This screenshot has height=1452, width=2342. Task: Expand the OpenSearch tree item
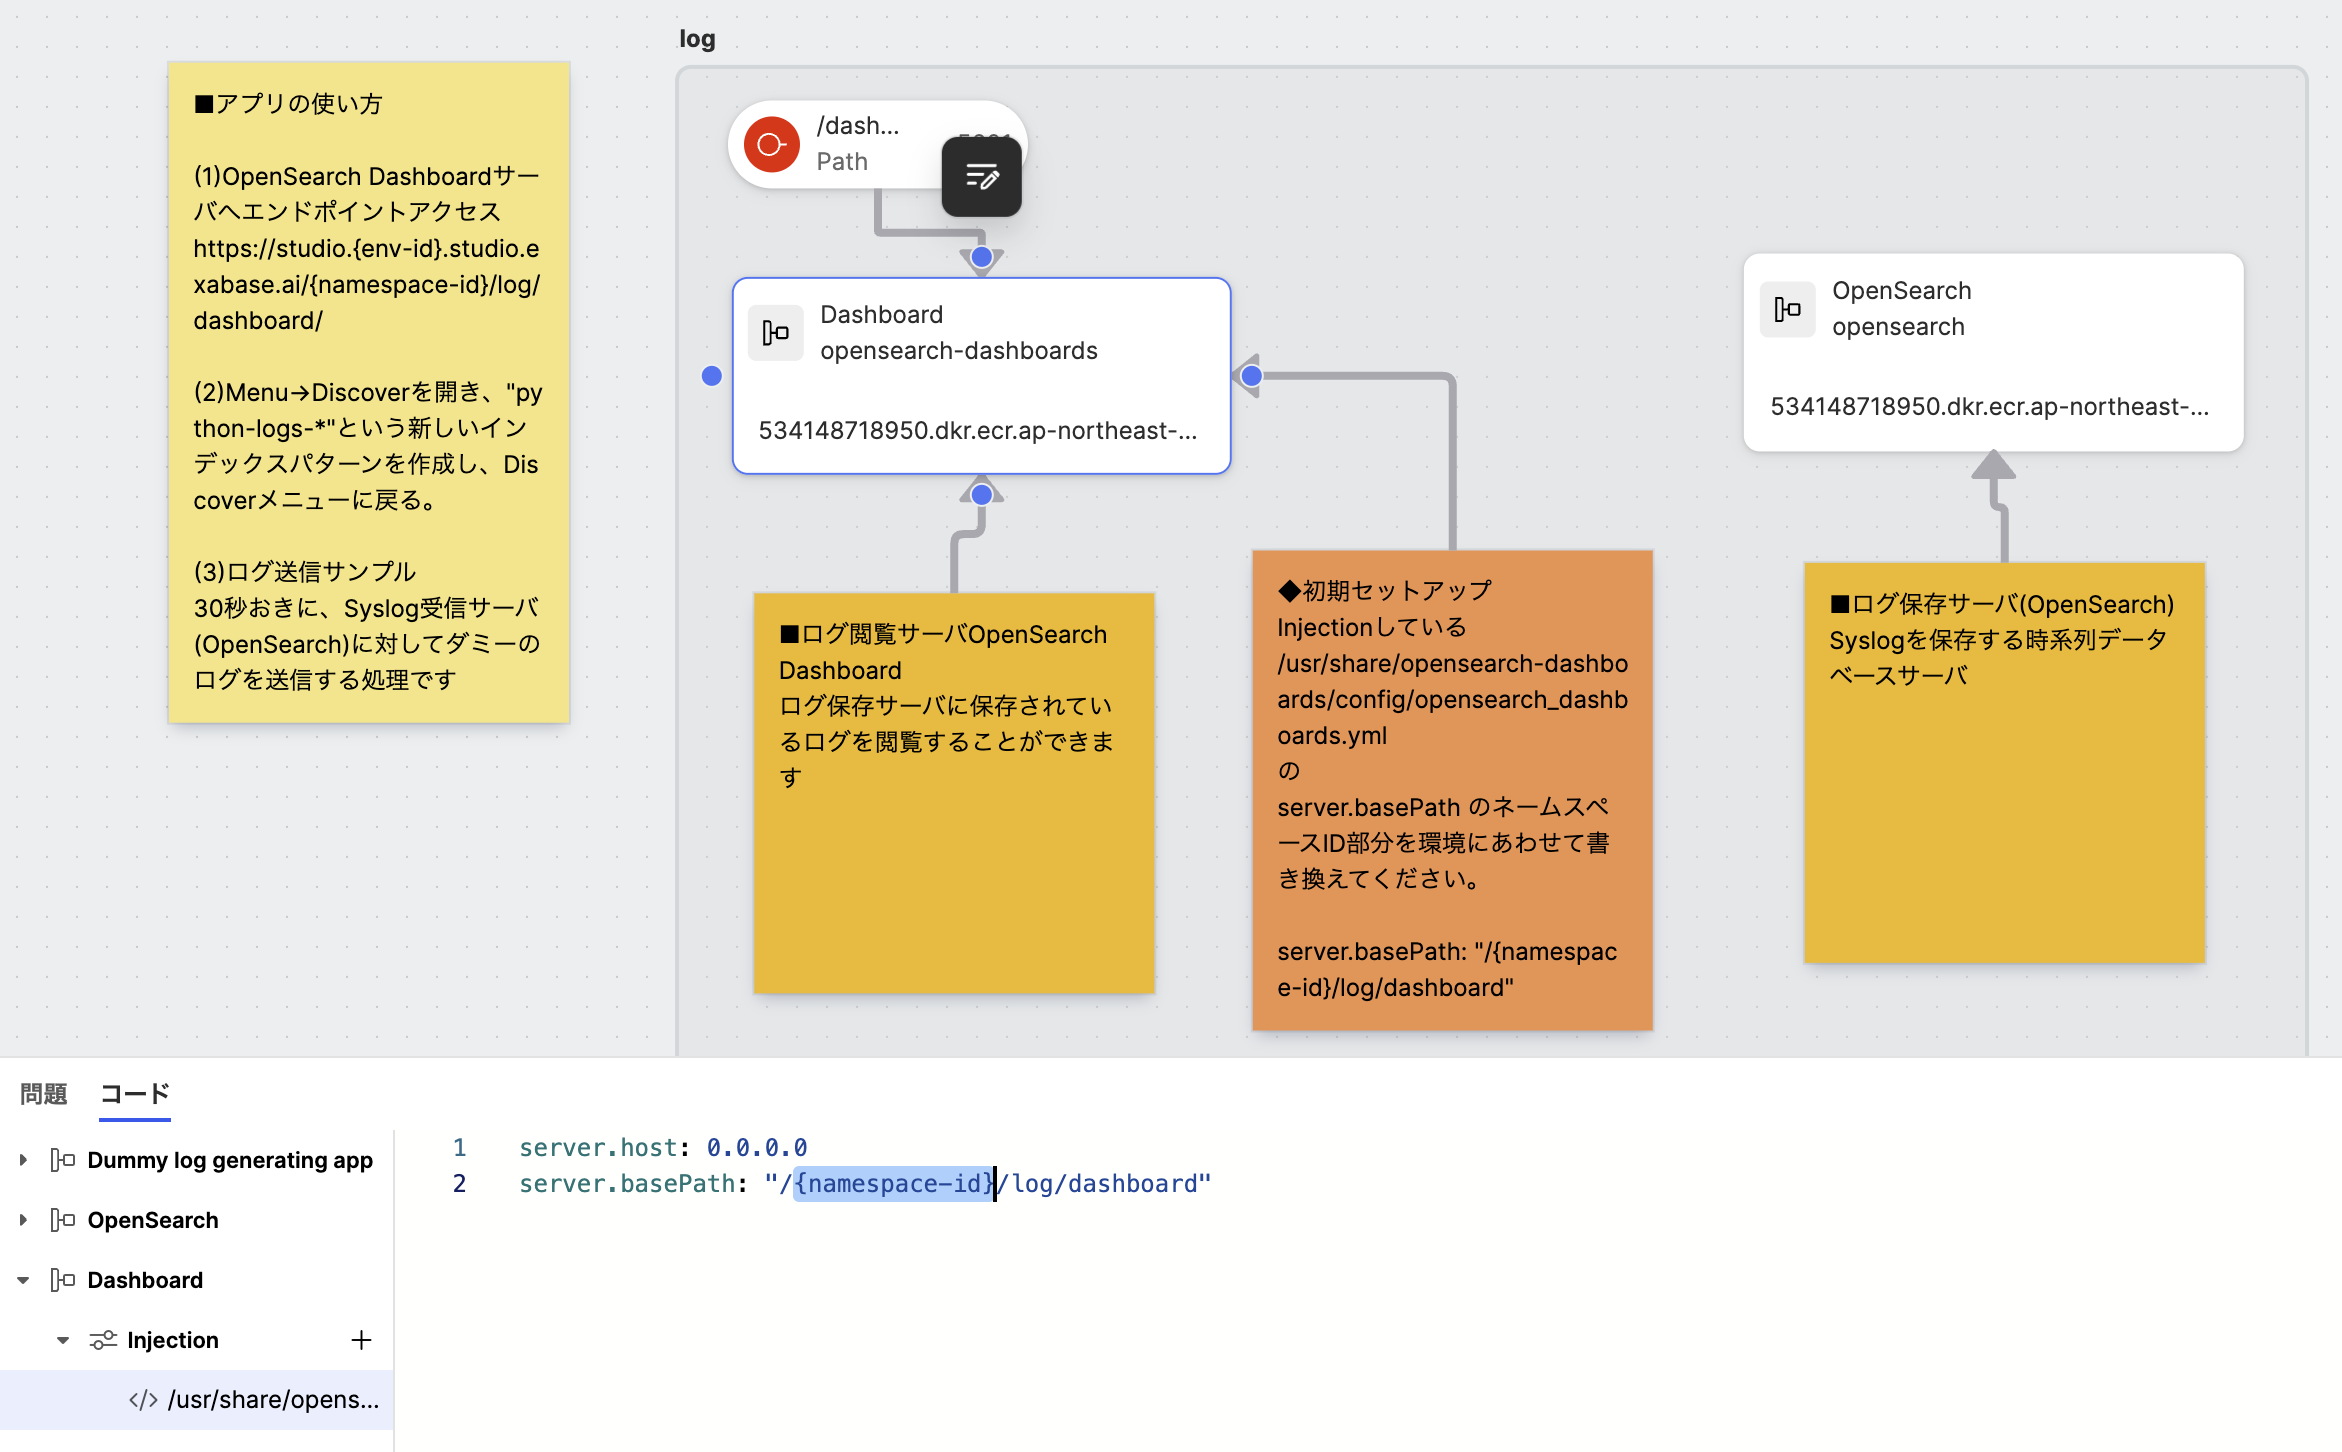tap(23, 1220)
